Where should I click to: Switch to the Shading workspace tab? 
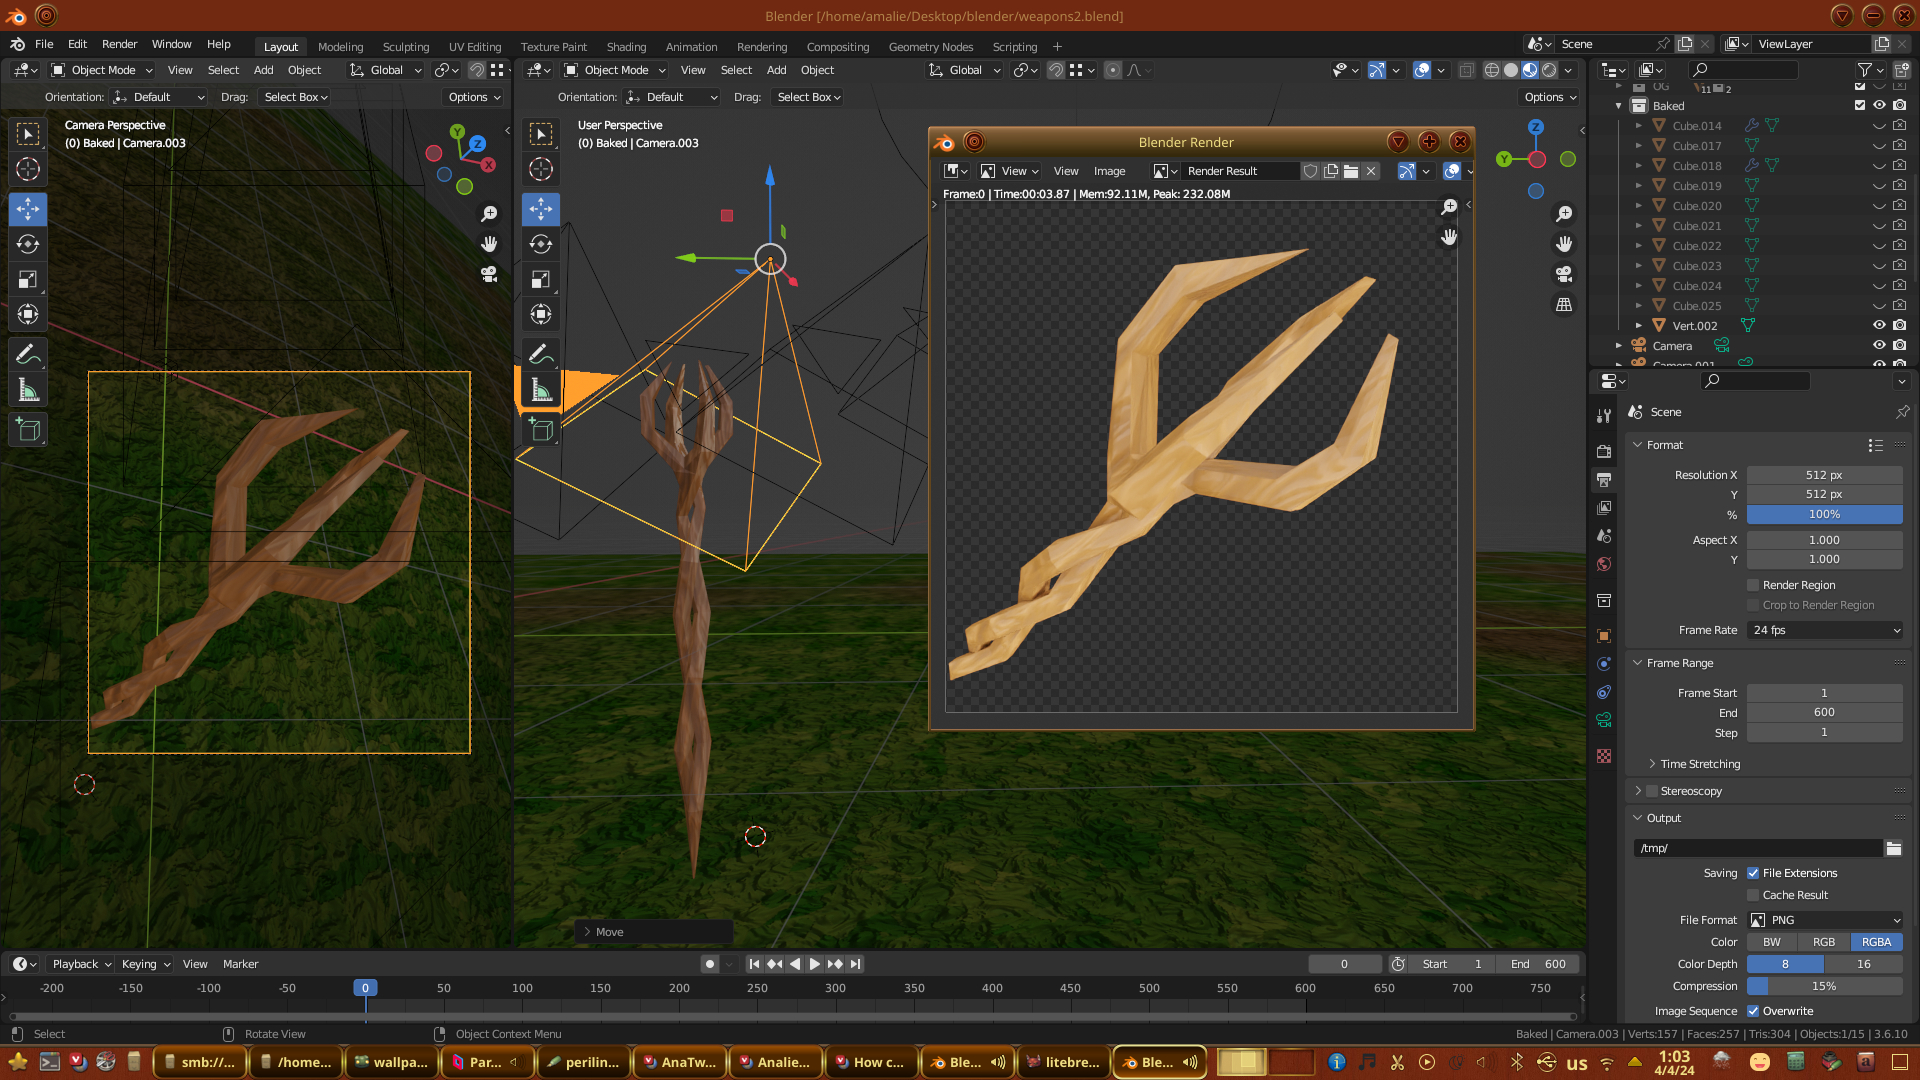(x=626, y=47)
